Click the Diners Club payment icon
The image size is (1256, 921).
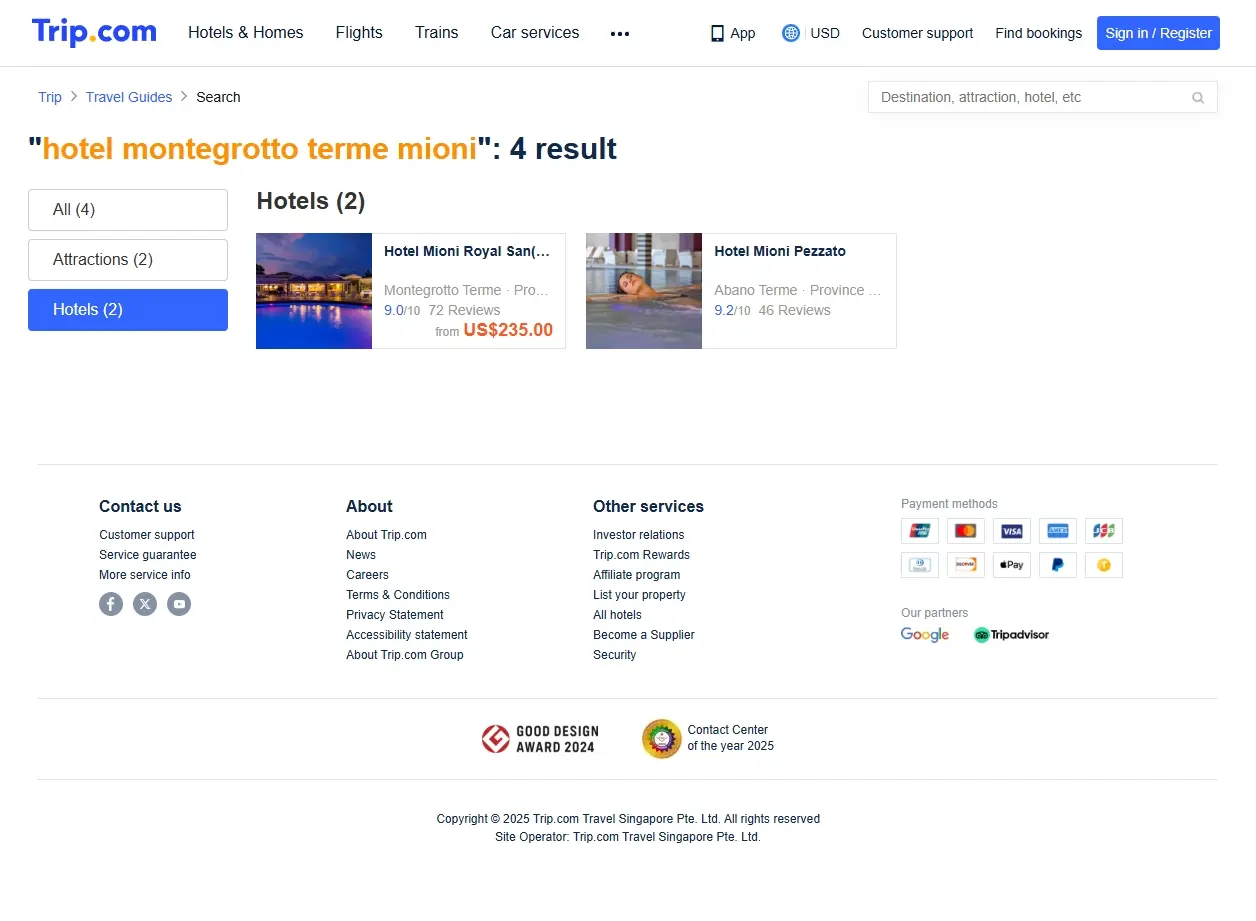pyautogui.click(x=920, y=565)
